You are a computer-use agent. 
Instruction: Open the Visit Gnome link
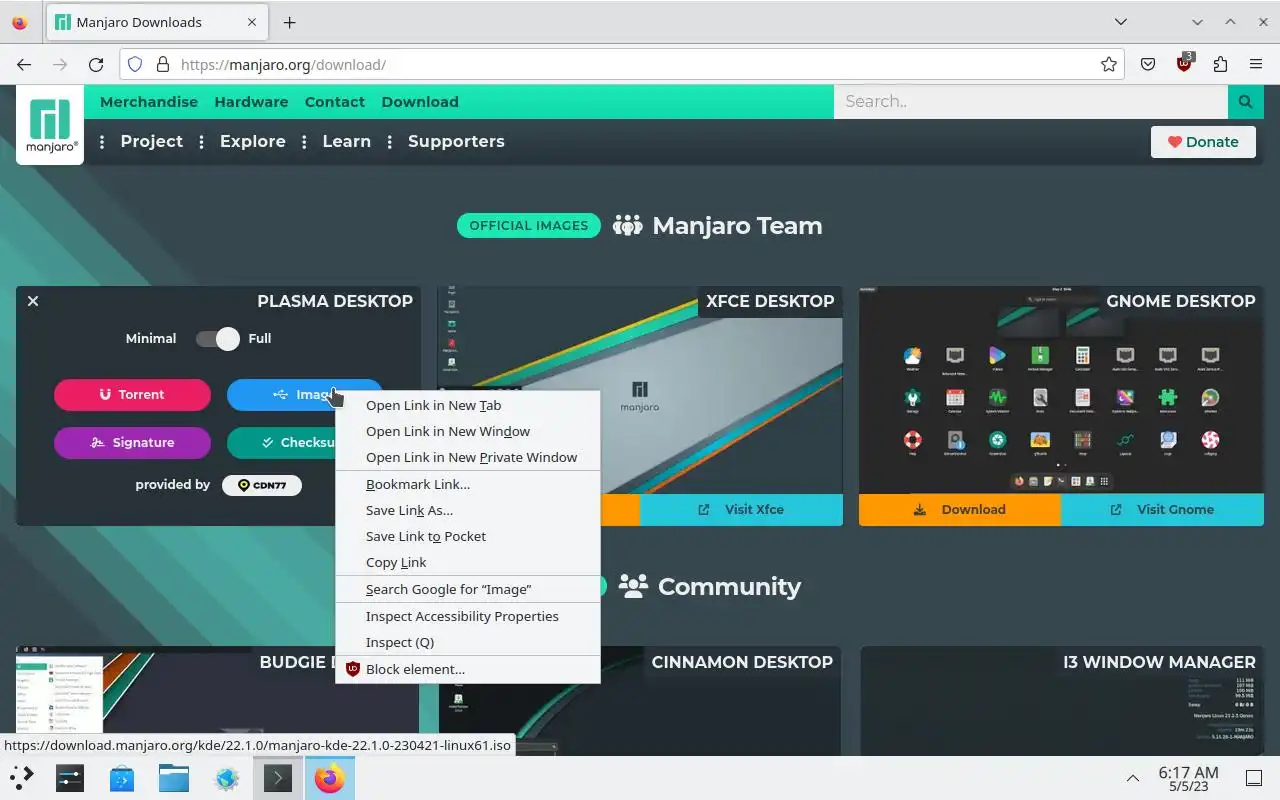[x=1162, y=509]
